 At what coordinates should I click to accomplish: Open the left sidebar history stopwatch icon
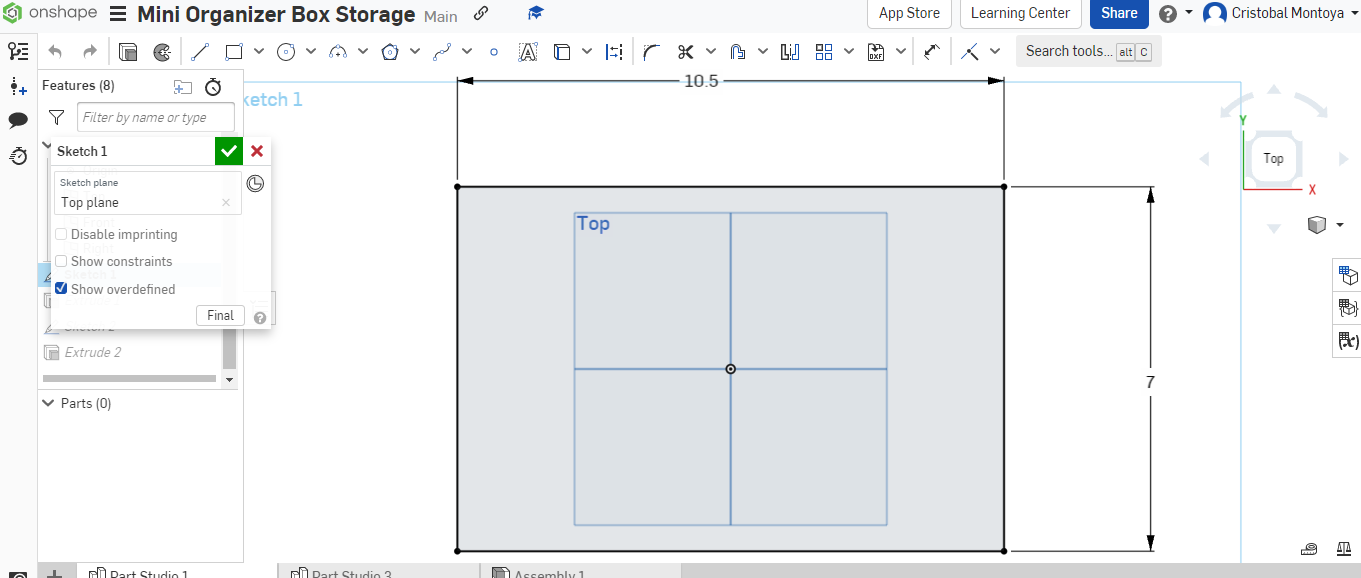18,156
